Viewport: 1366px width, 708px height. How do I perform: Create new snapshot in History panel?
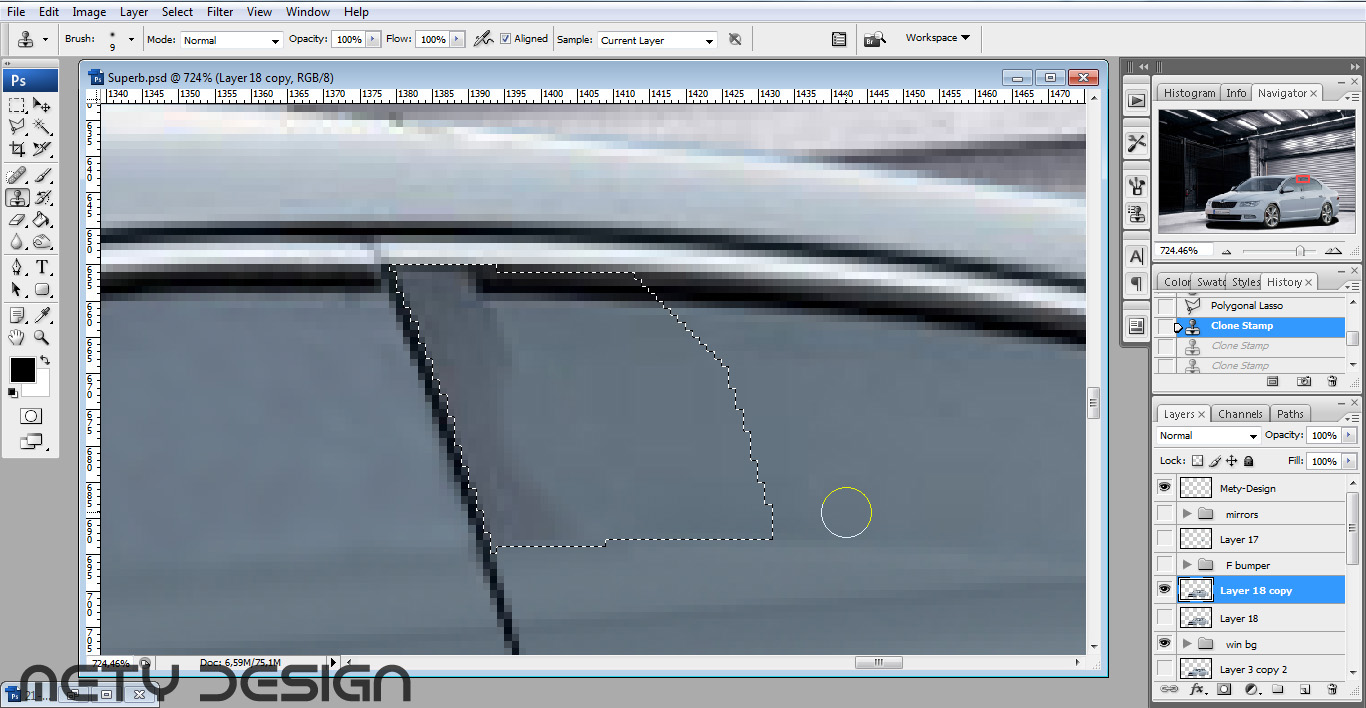click(1304, 381)
